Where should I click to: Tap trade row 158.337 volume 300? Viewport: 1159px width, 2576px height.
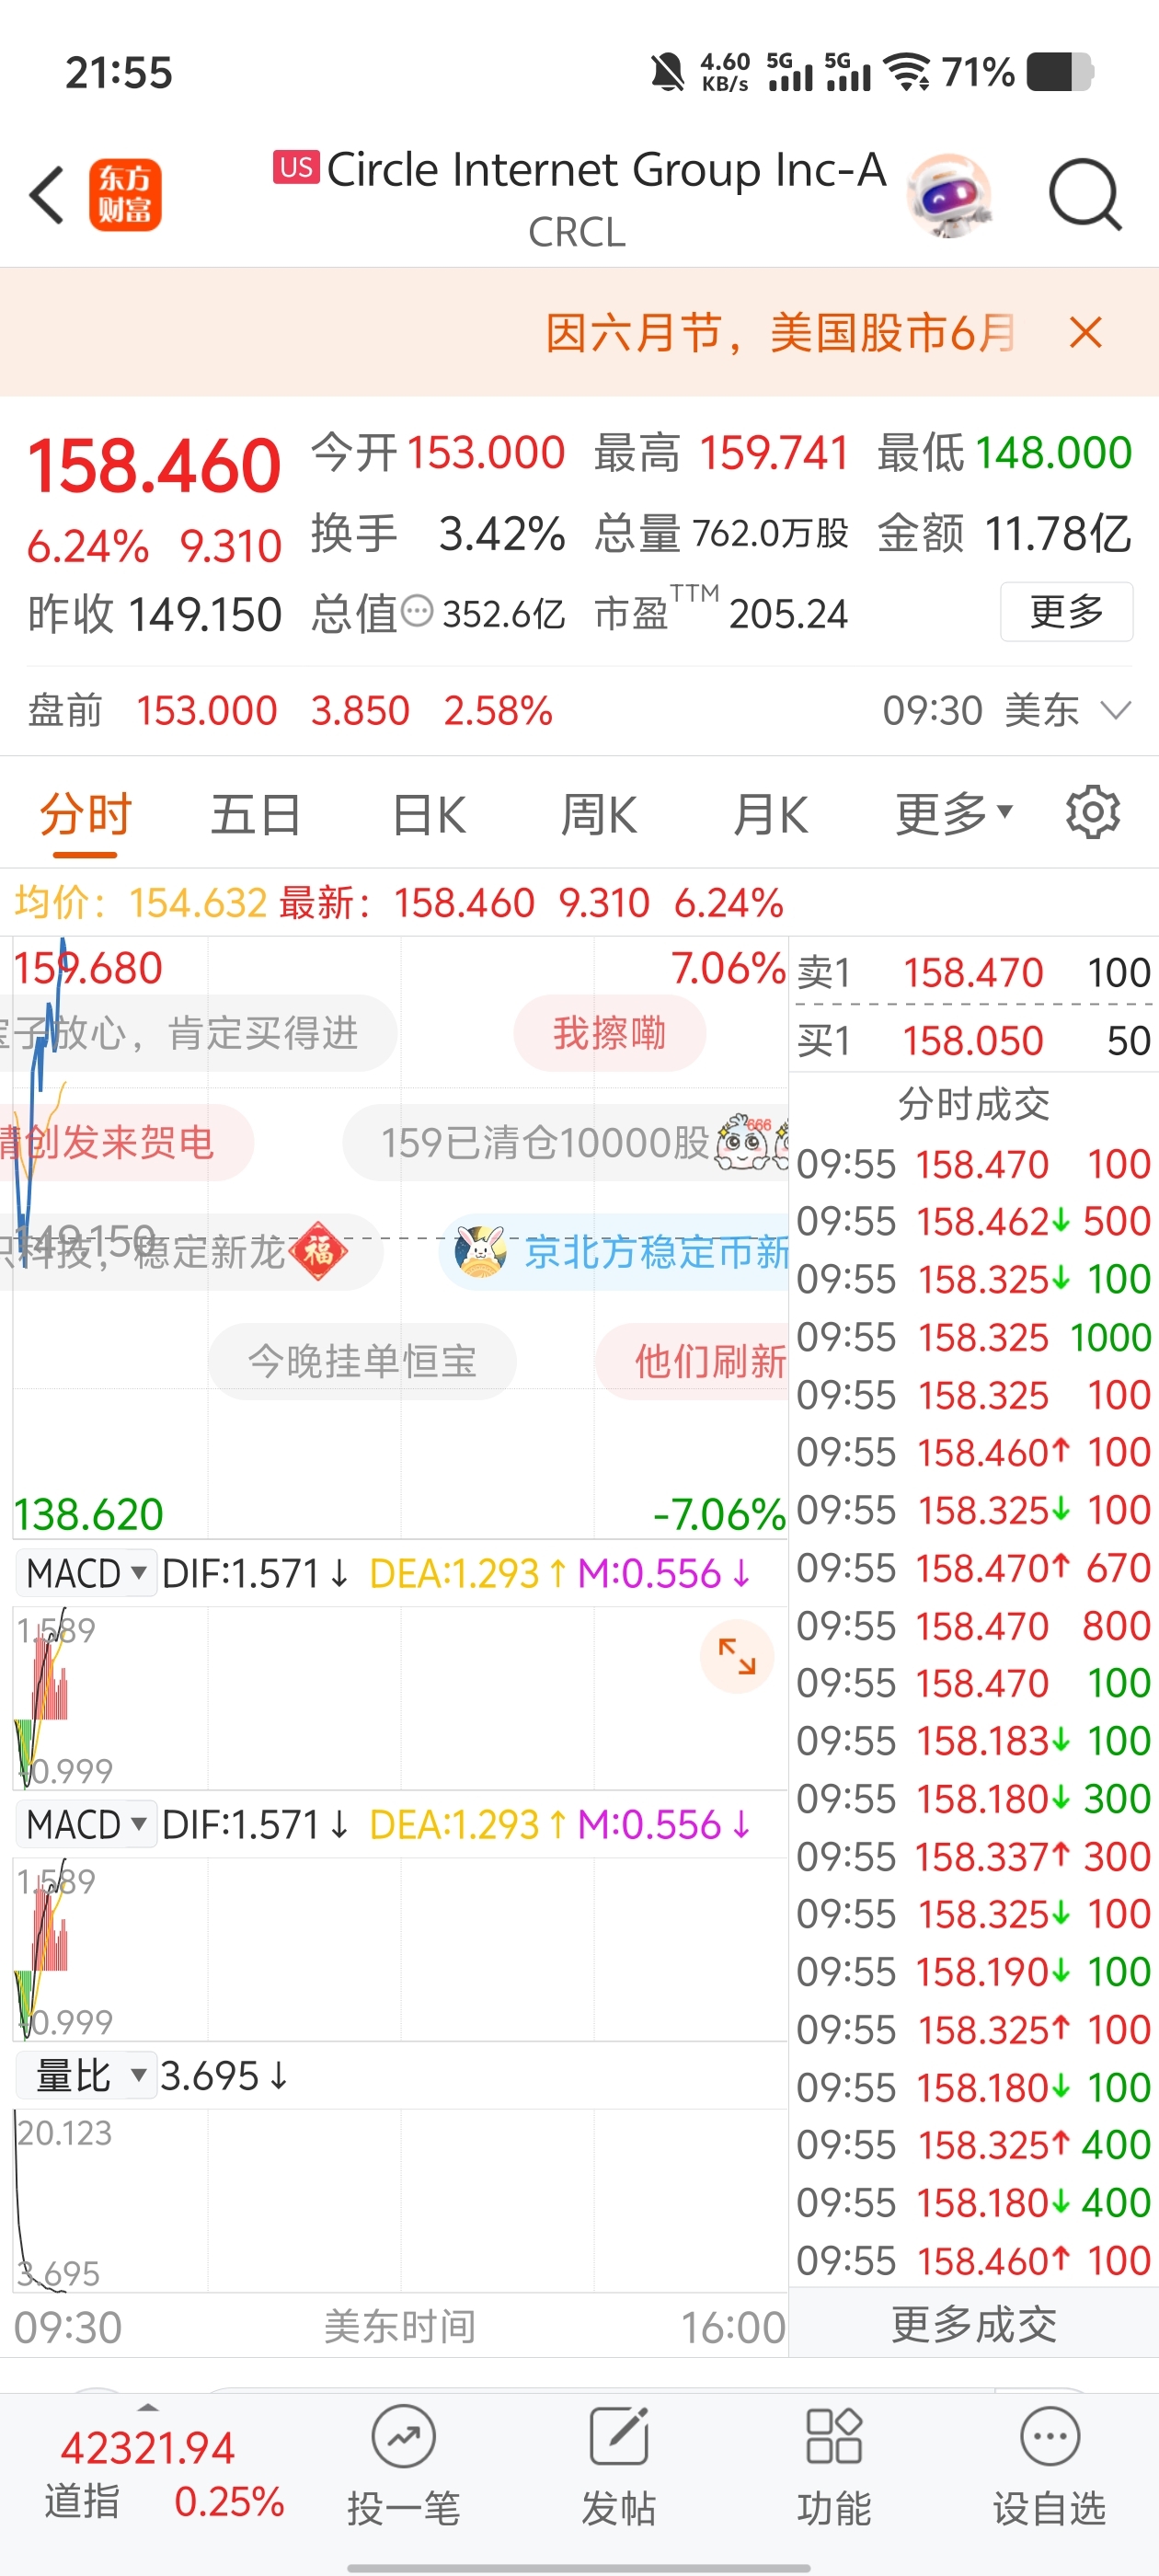(974, 1857)
